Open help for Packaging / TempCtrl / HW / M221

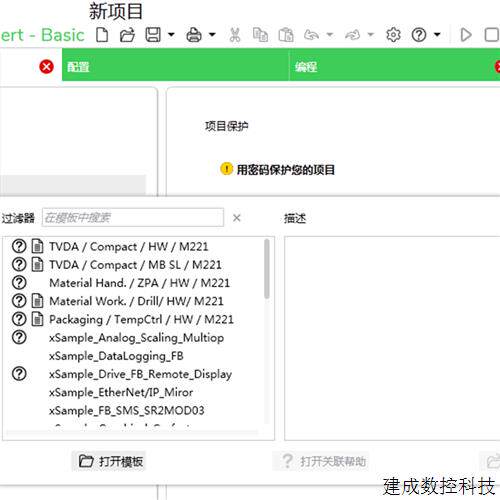19,319
